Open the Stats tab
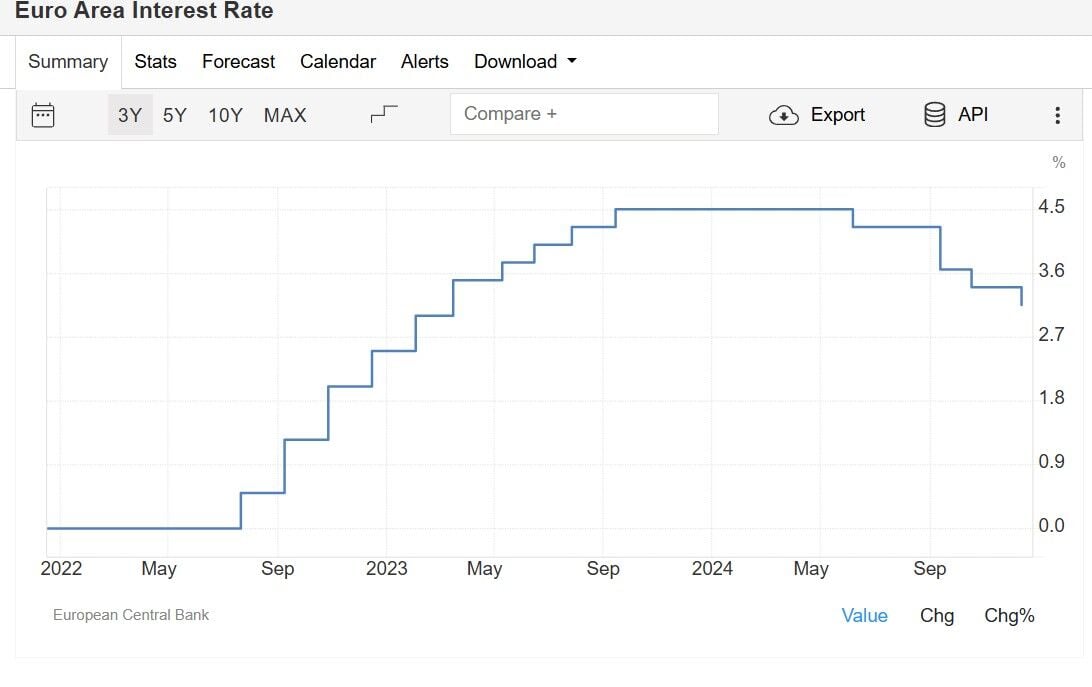 [155, 61]
